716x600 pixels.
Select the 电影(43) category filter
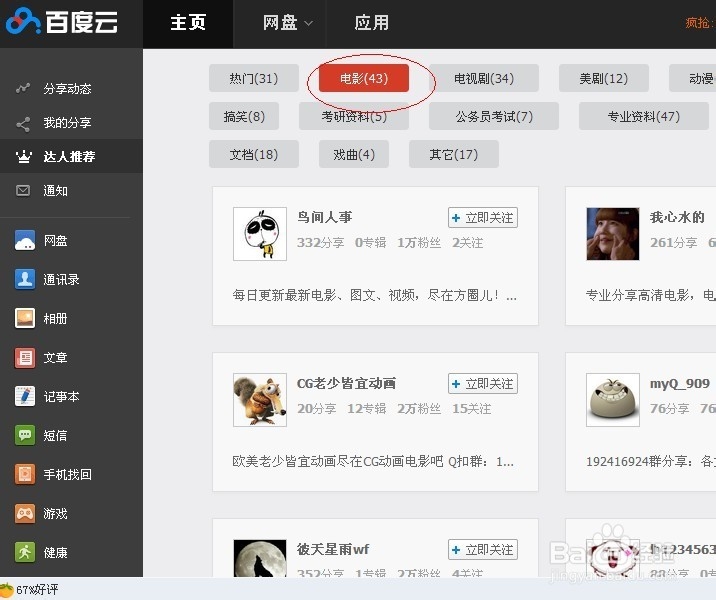click(x=364, y=78)
